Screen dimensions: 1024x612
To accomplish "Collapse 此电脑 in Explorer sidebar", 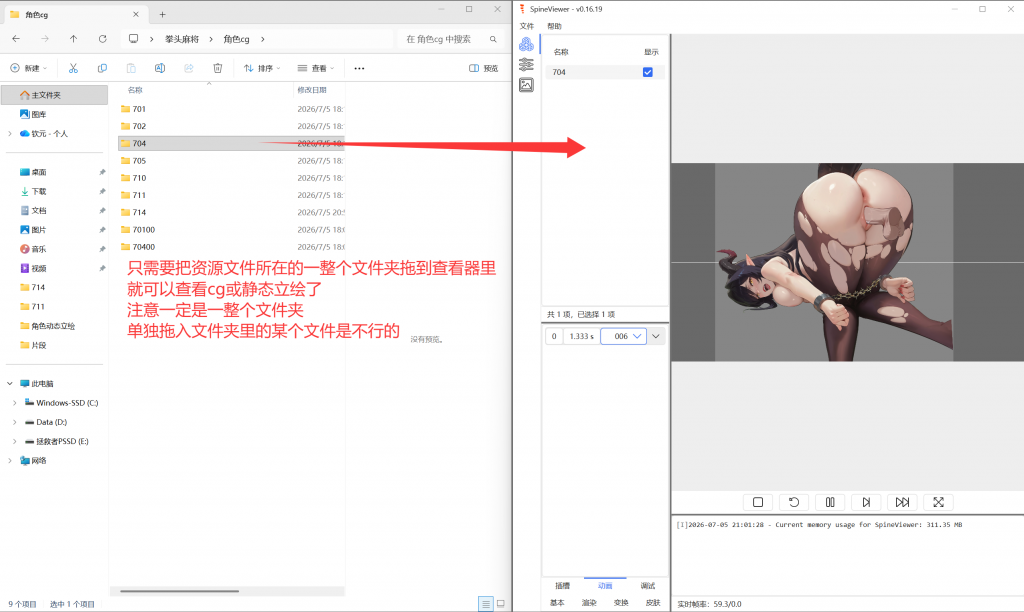I will (10, 383).
